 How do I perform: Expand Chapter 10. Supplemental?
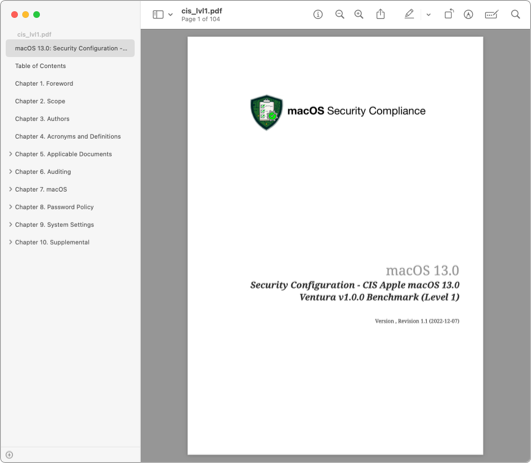point(10,242)
